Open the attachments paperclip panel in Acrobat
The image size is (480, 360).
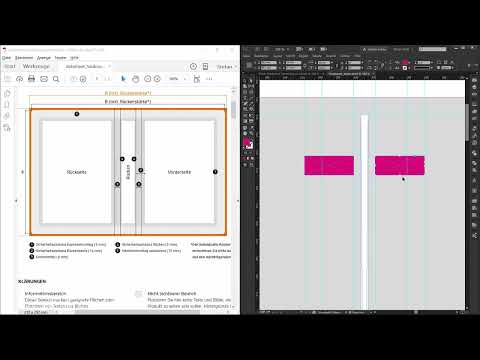[7, 116]
